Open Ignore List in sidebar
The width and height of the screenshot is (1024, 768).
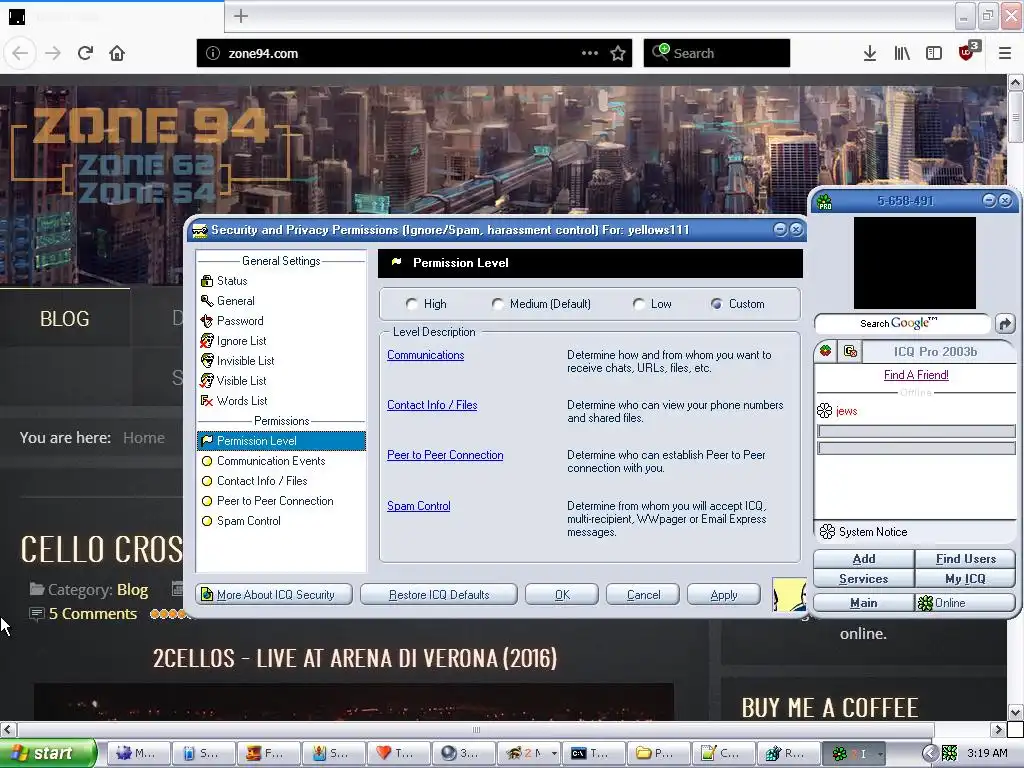[242, 341]
